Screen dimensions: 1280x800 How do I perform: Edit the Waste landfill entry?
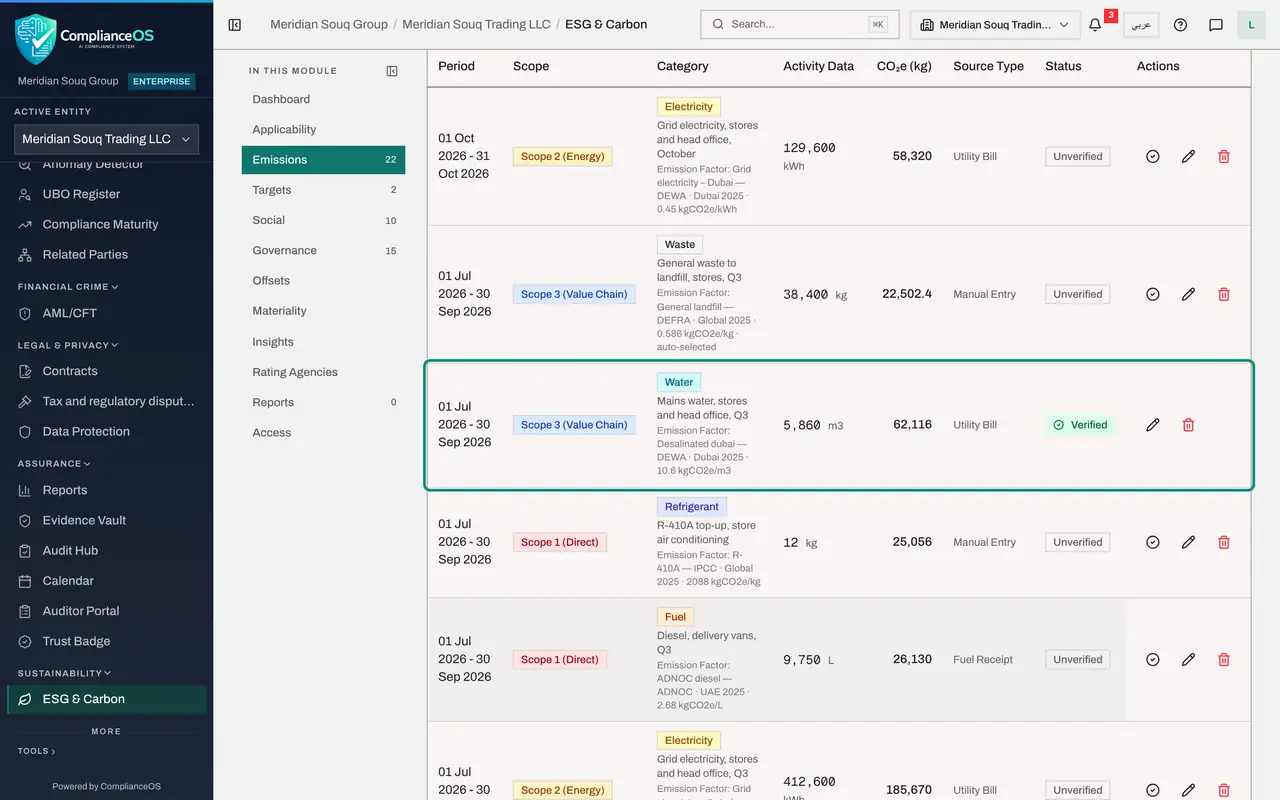[1188, 294]
